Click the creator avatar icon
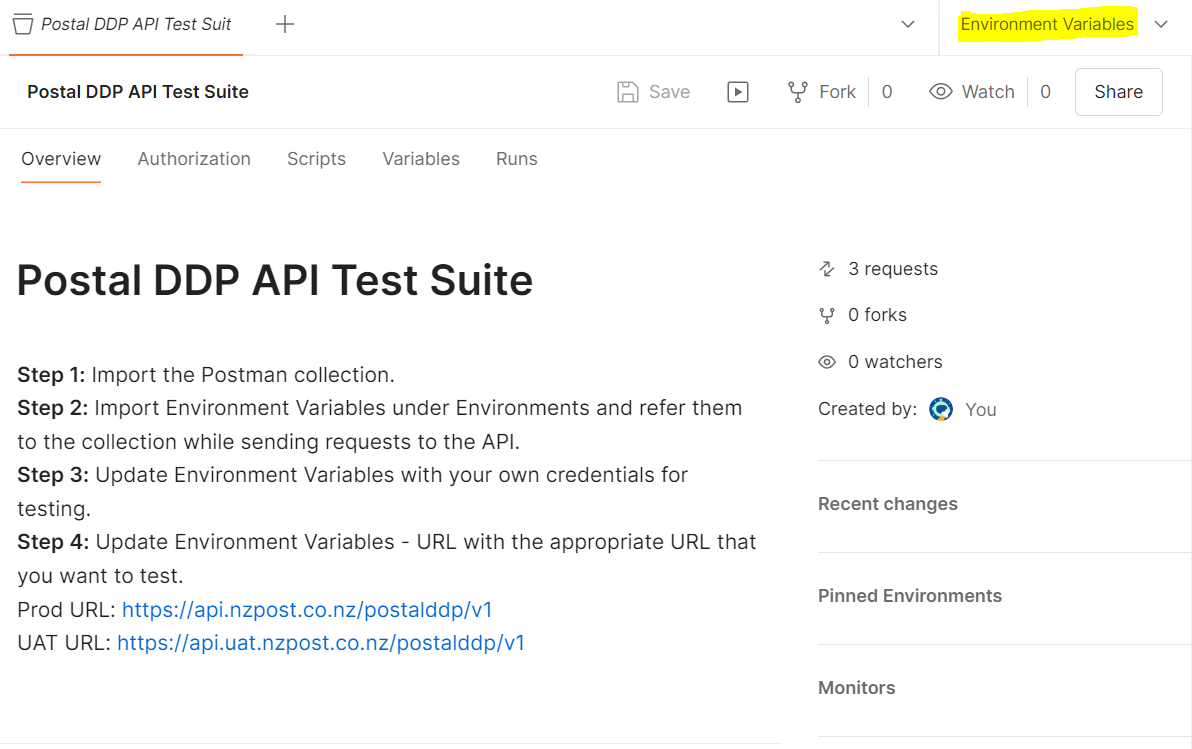 coord(941,409)
